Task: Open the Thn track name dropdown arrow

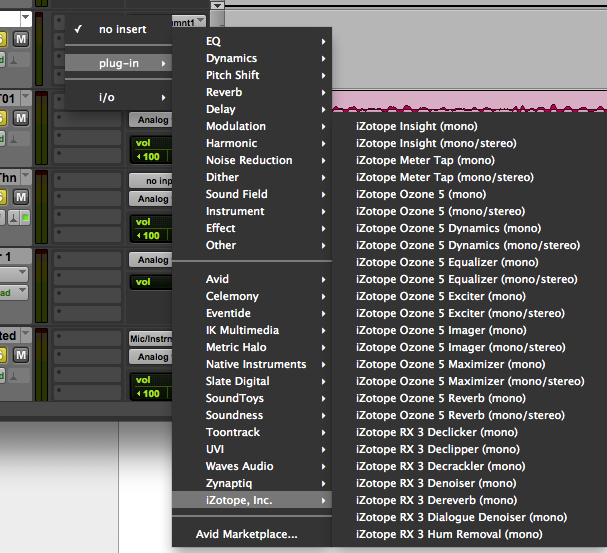Action: pos(26,176)
